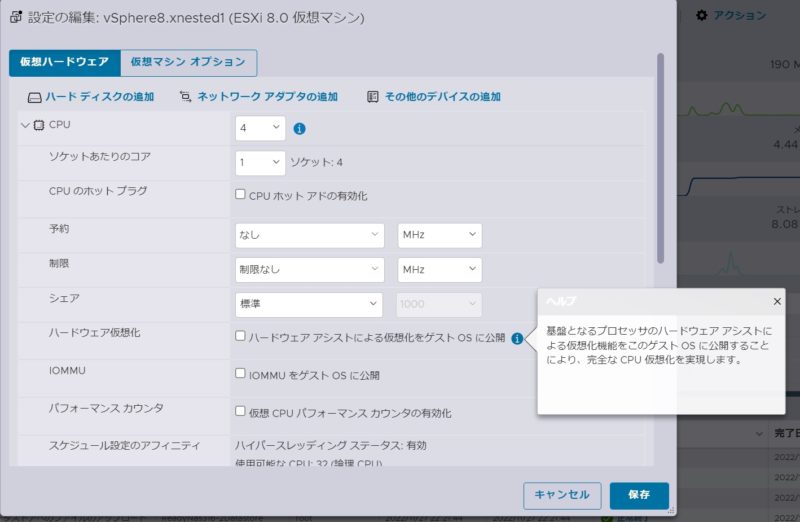Image resolution: width=800 pixels, height=522 pixels.
Task: Enable CPU ホット アドの有効化 checkbox
Action: pos(240,194)
